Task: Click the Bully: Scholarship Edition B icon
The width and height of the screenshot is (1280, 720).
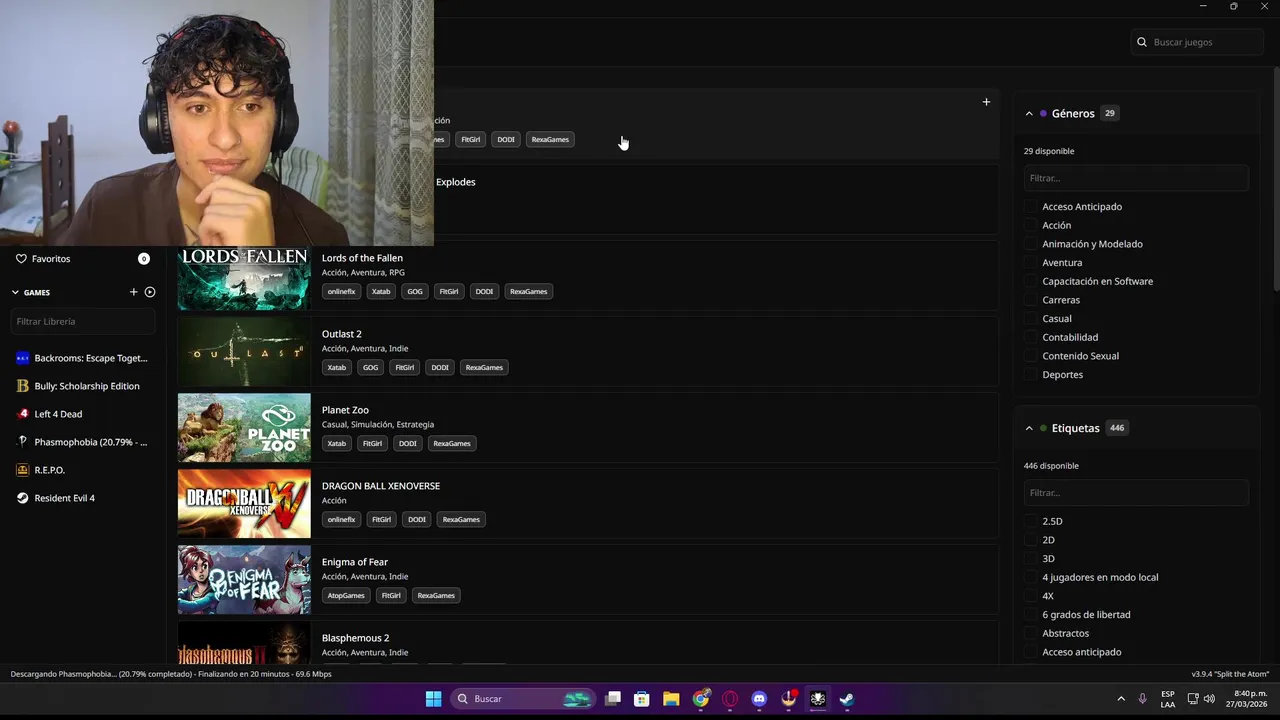Action: click(x=23, y=386)
